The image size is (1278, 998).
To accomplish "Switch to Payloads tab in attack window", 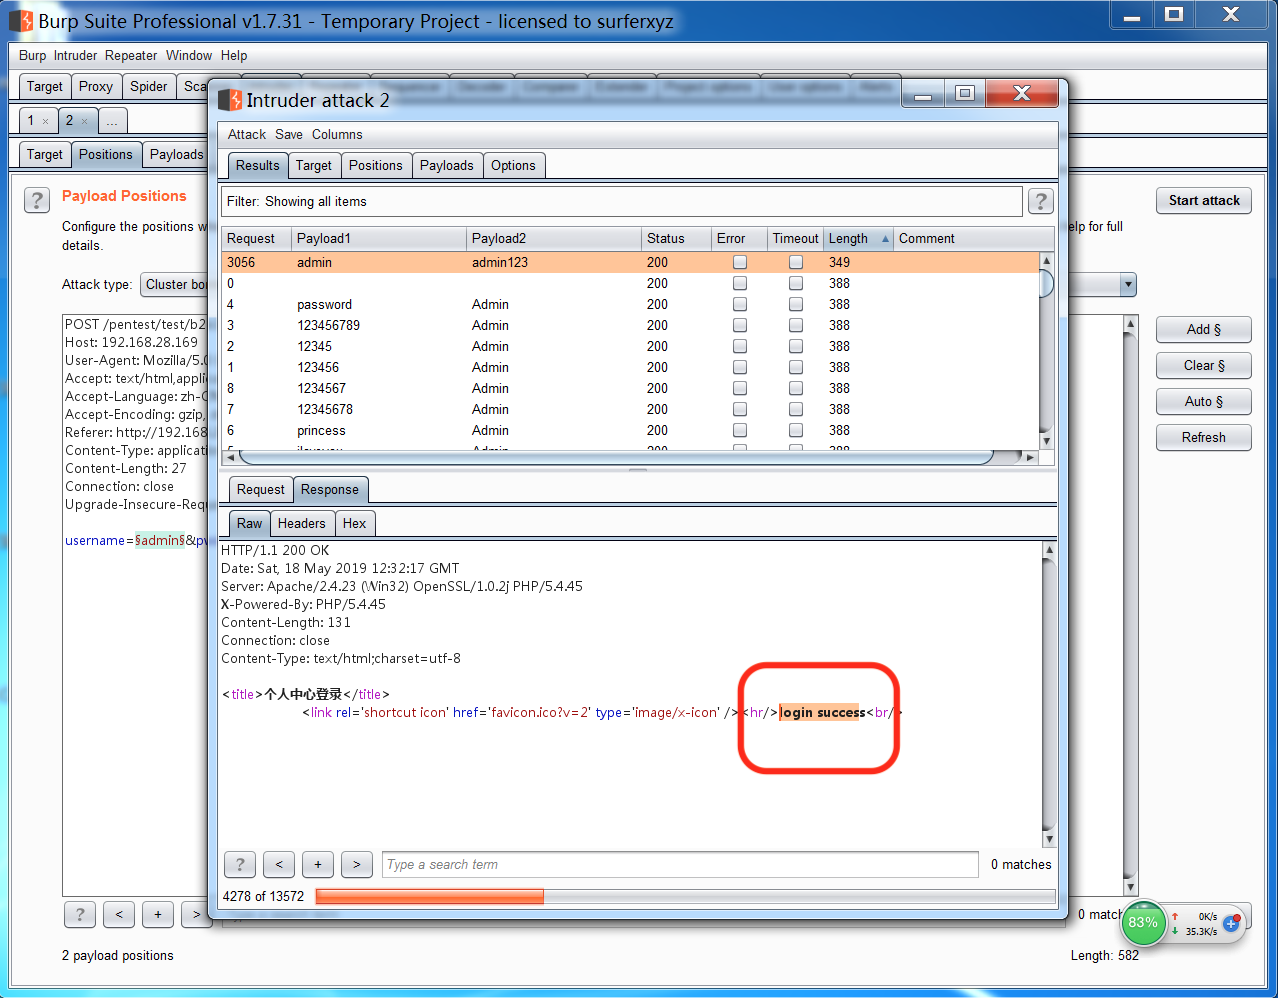I will [x=447, y=165].
